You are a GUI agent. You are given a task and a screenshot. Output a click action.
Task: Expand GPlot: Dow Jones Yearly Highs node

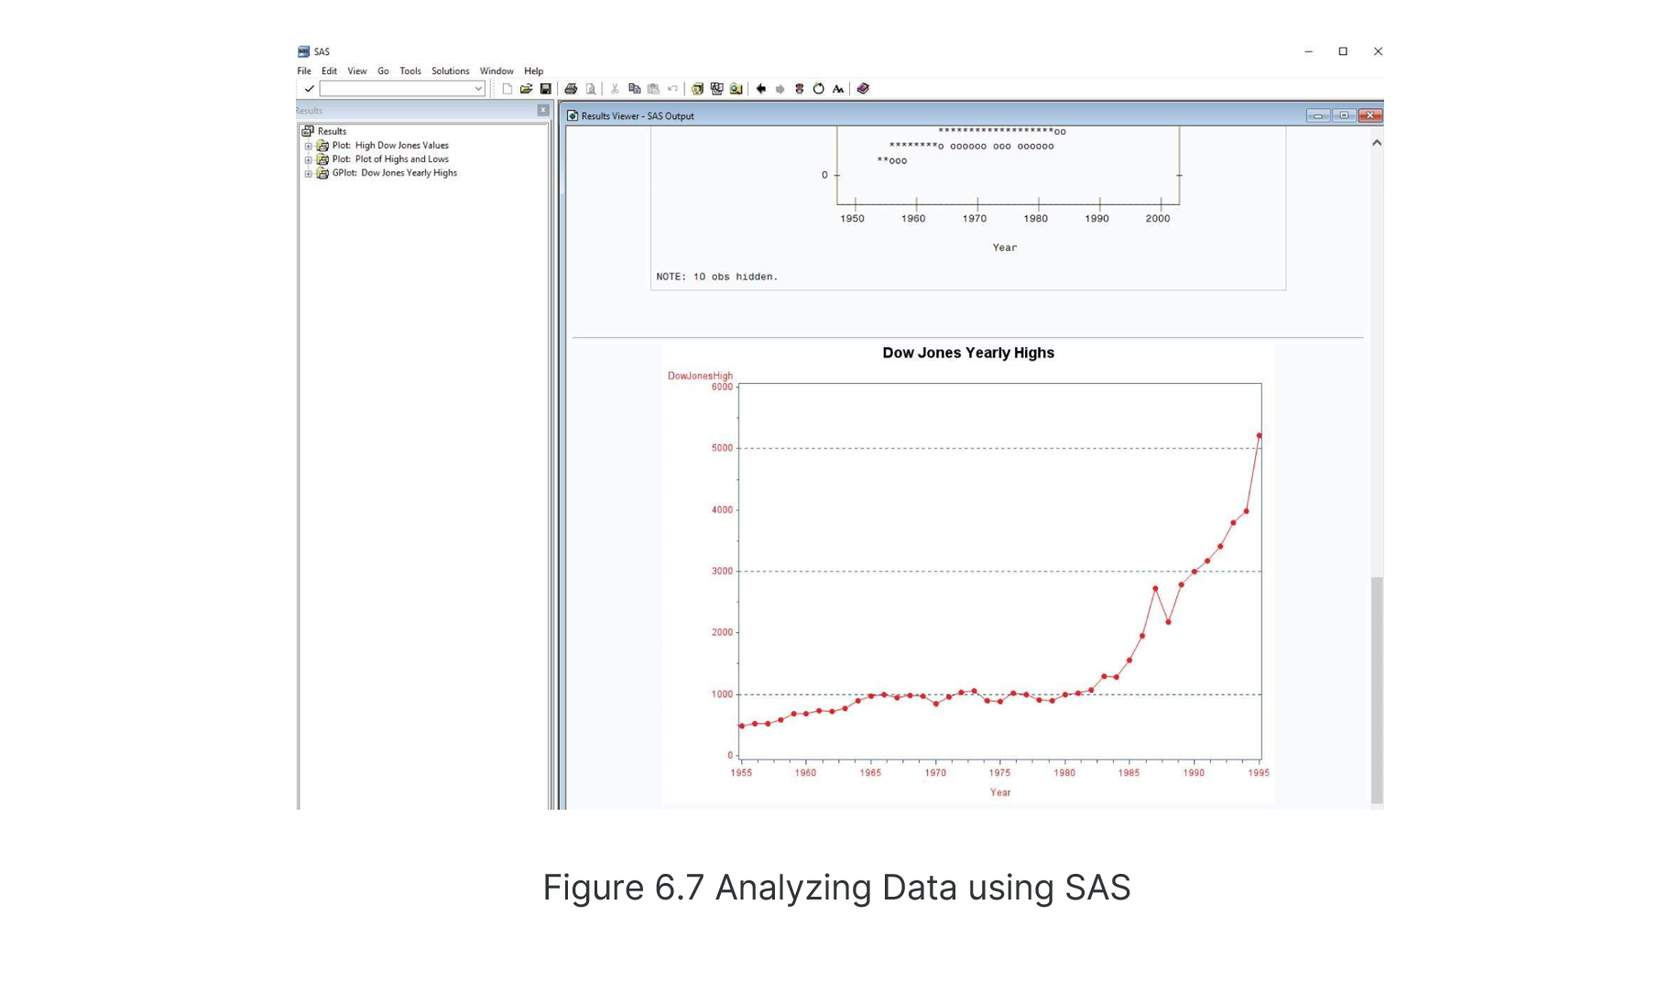tap(308, 174)
